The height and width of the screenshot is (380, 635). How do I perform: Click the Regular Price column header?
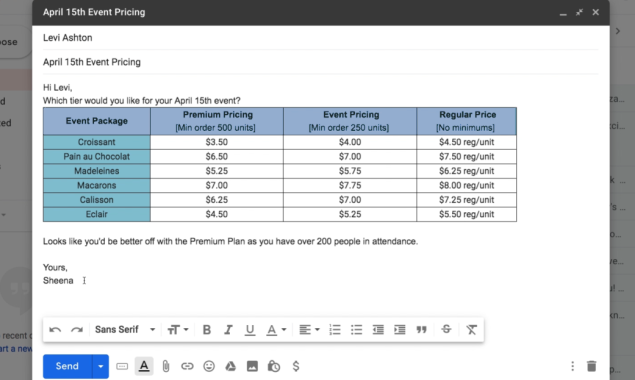tap(467, 121)
